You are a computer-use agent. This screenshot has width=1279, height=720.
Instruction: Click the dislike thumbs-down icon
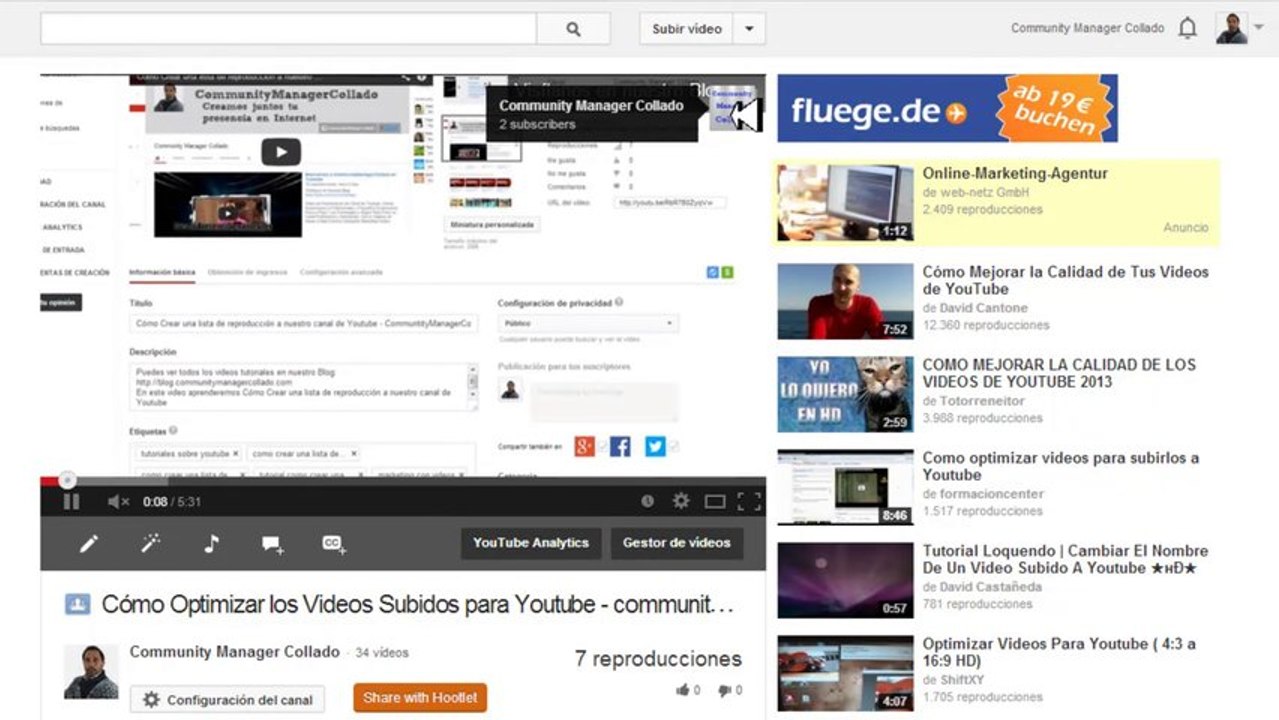[x=723, y=690]
